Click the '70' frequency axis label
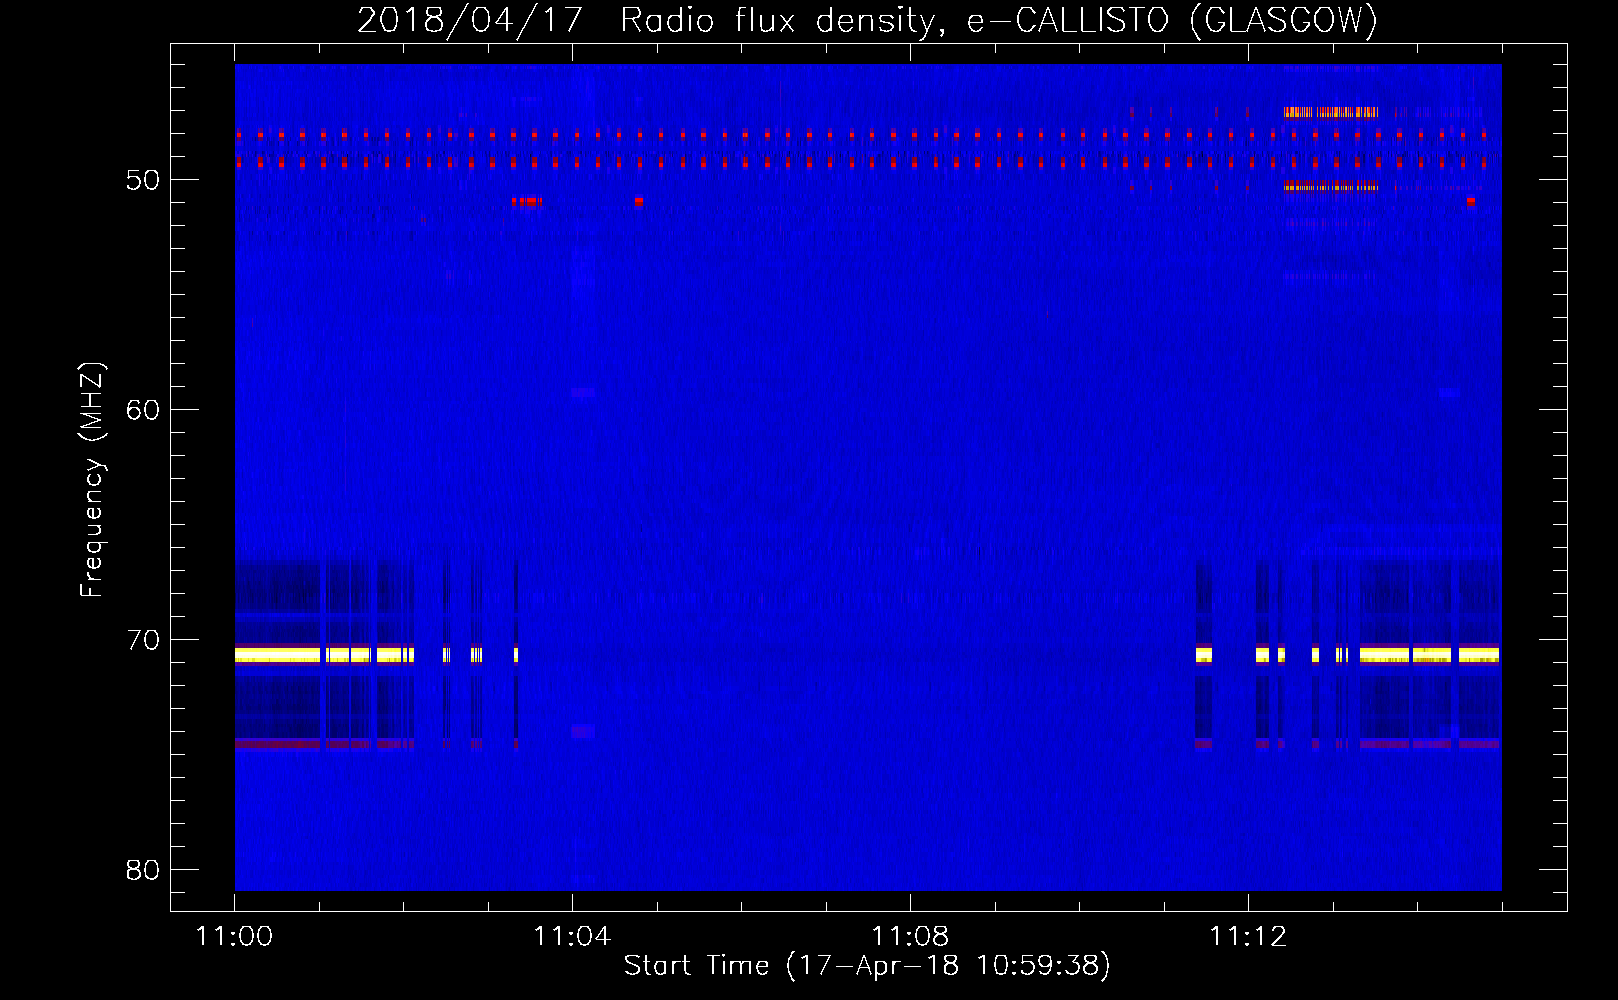Screen dimensions: 1618x1000 tap(143, 640)
